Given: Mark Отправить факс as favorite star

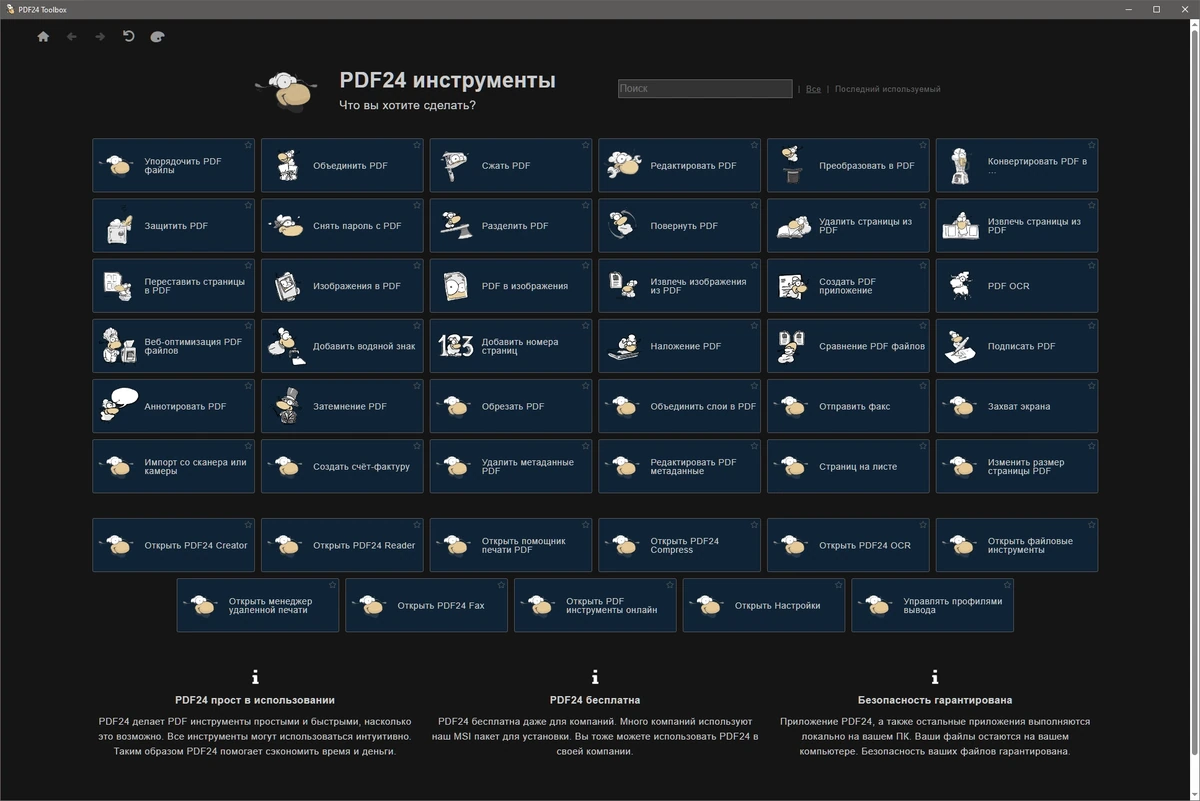Looking at the screenshot, I should coord(924,385).
